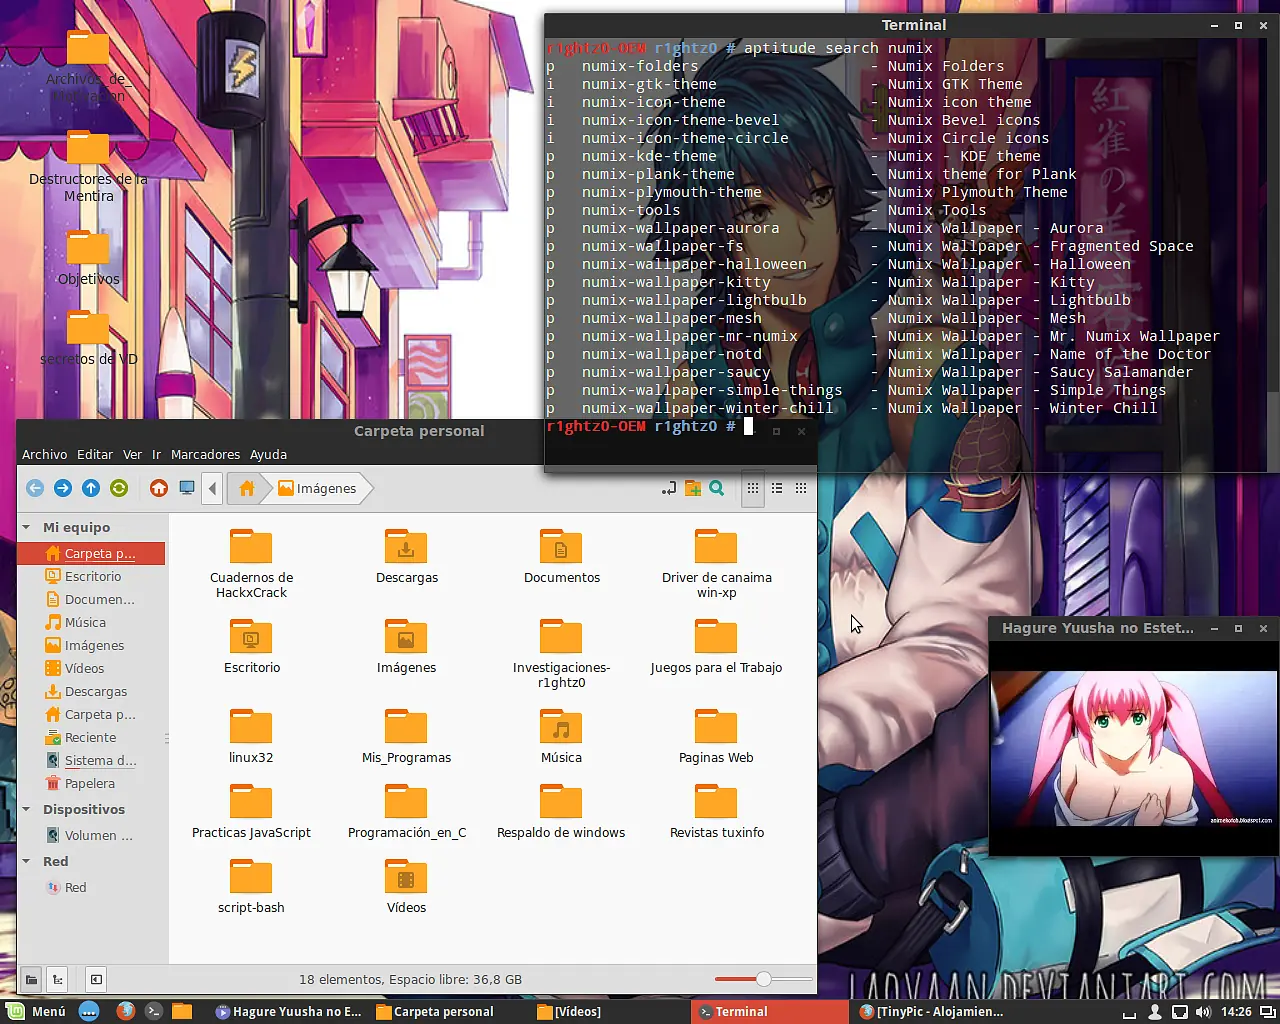Launch Firefox from the taskbar
The image size is (1280, 1024).
[x=125, y=1011]
